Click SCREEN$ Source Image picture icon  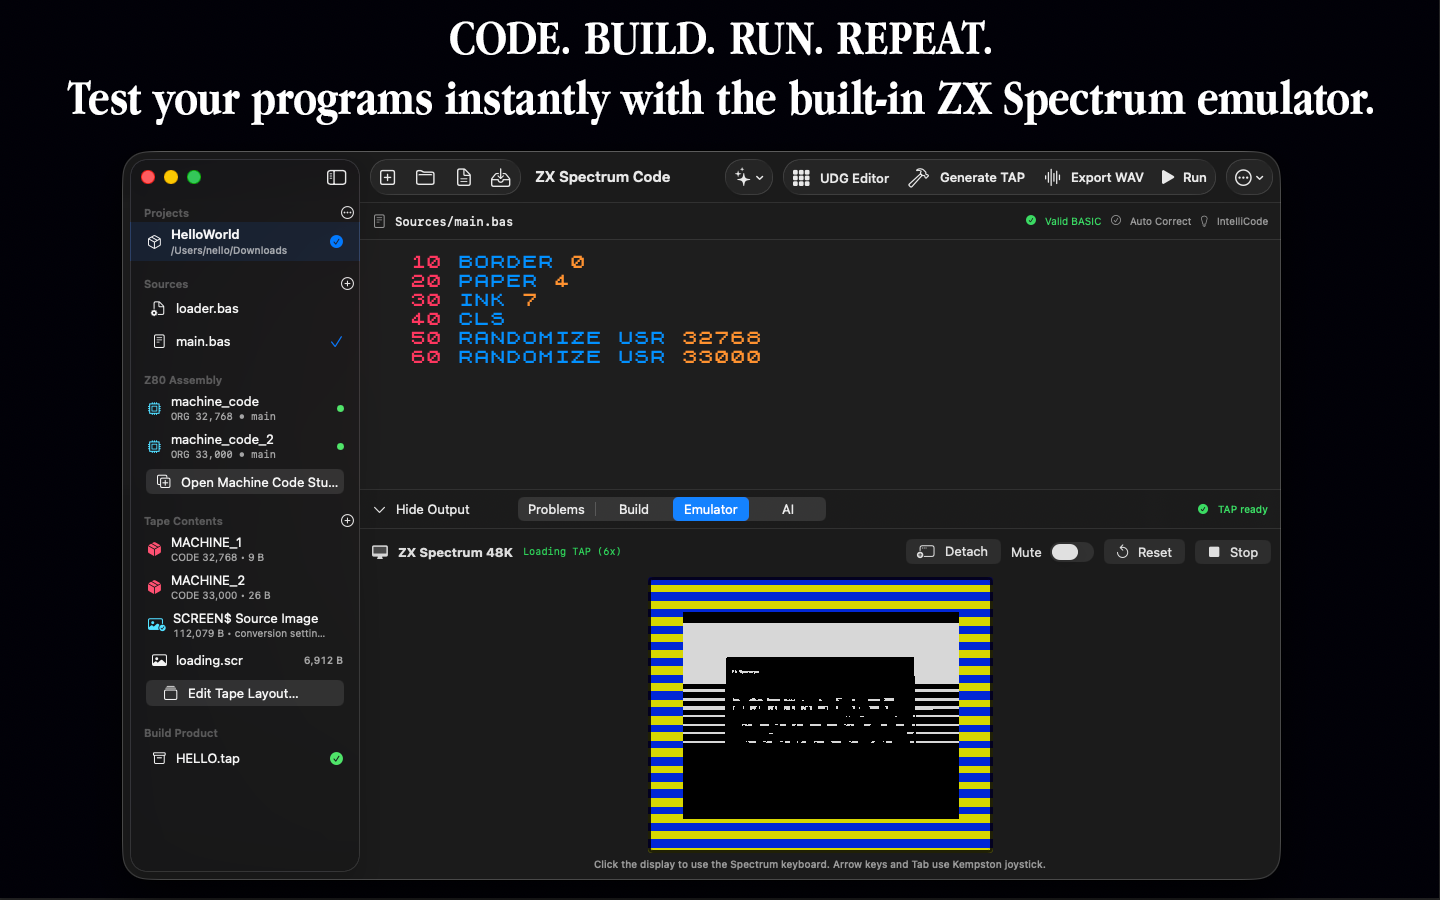point(156,625)
